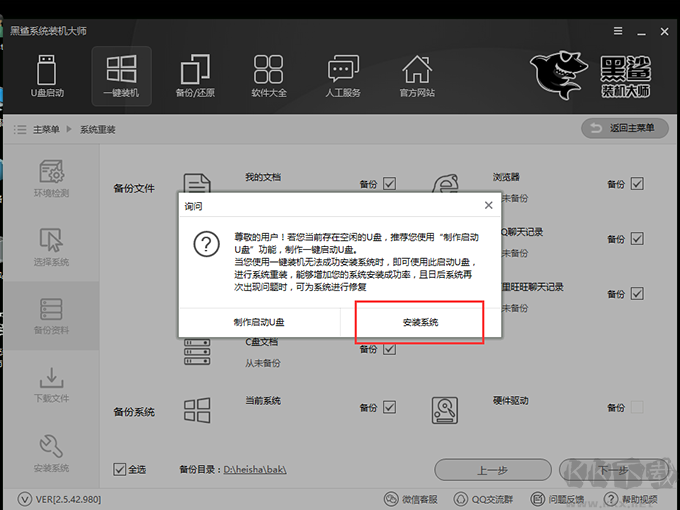Open the 软件大全 software library
The width and height of the screenshot is (680, 510).
[269, 76]
